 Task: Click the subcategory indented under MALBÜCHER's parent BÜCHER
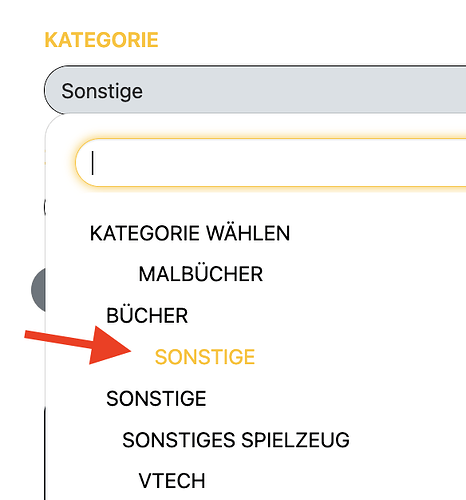click(205, 357)
